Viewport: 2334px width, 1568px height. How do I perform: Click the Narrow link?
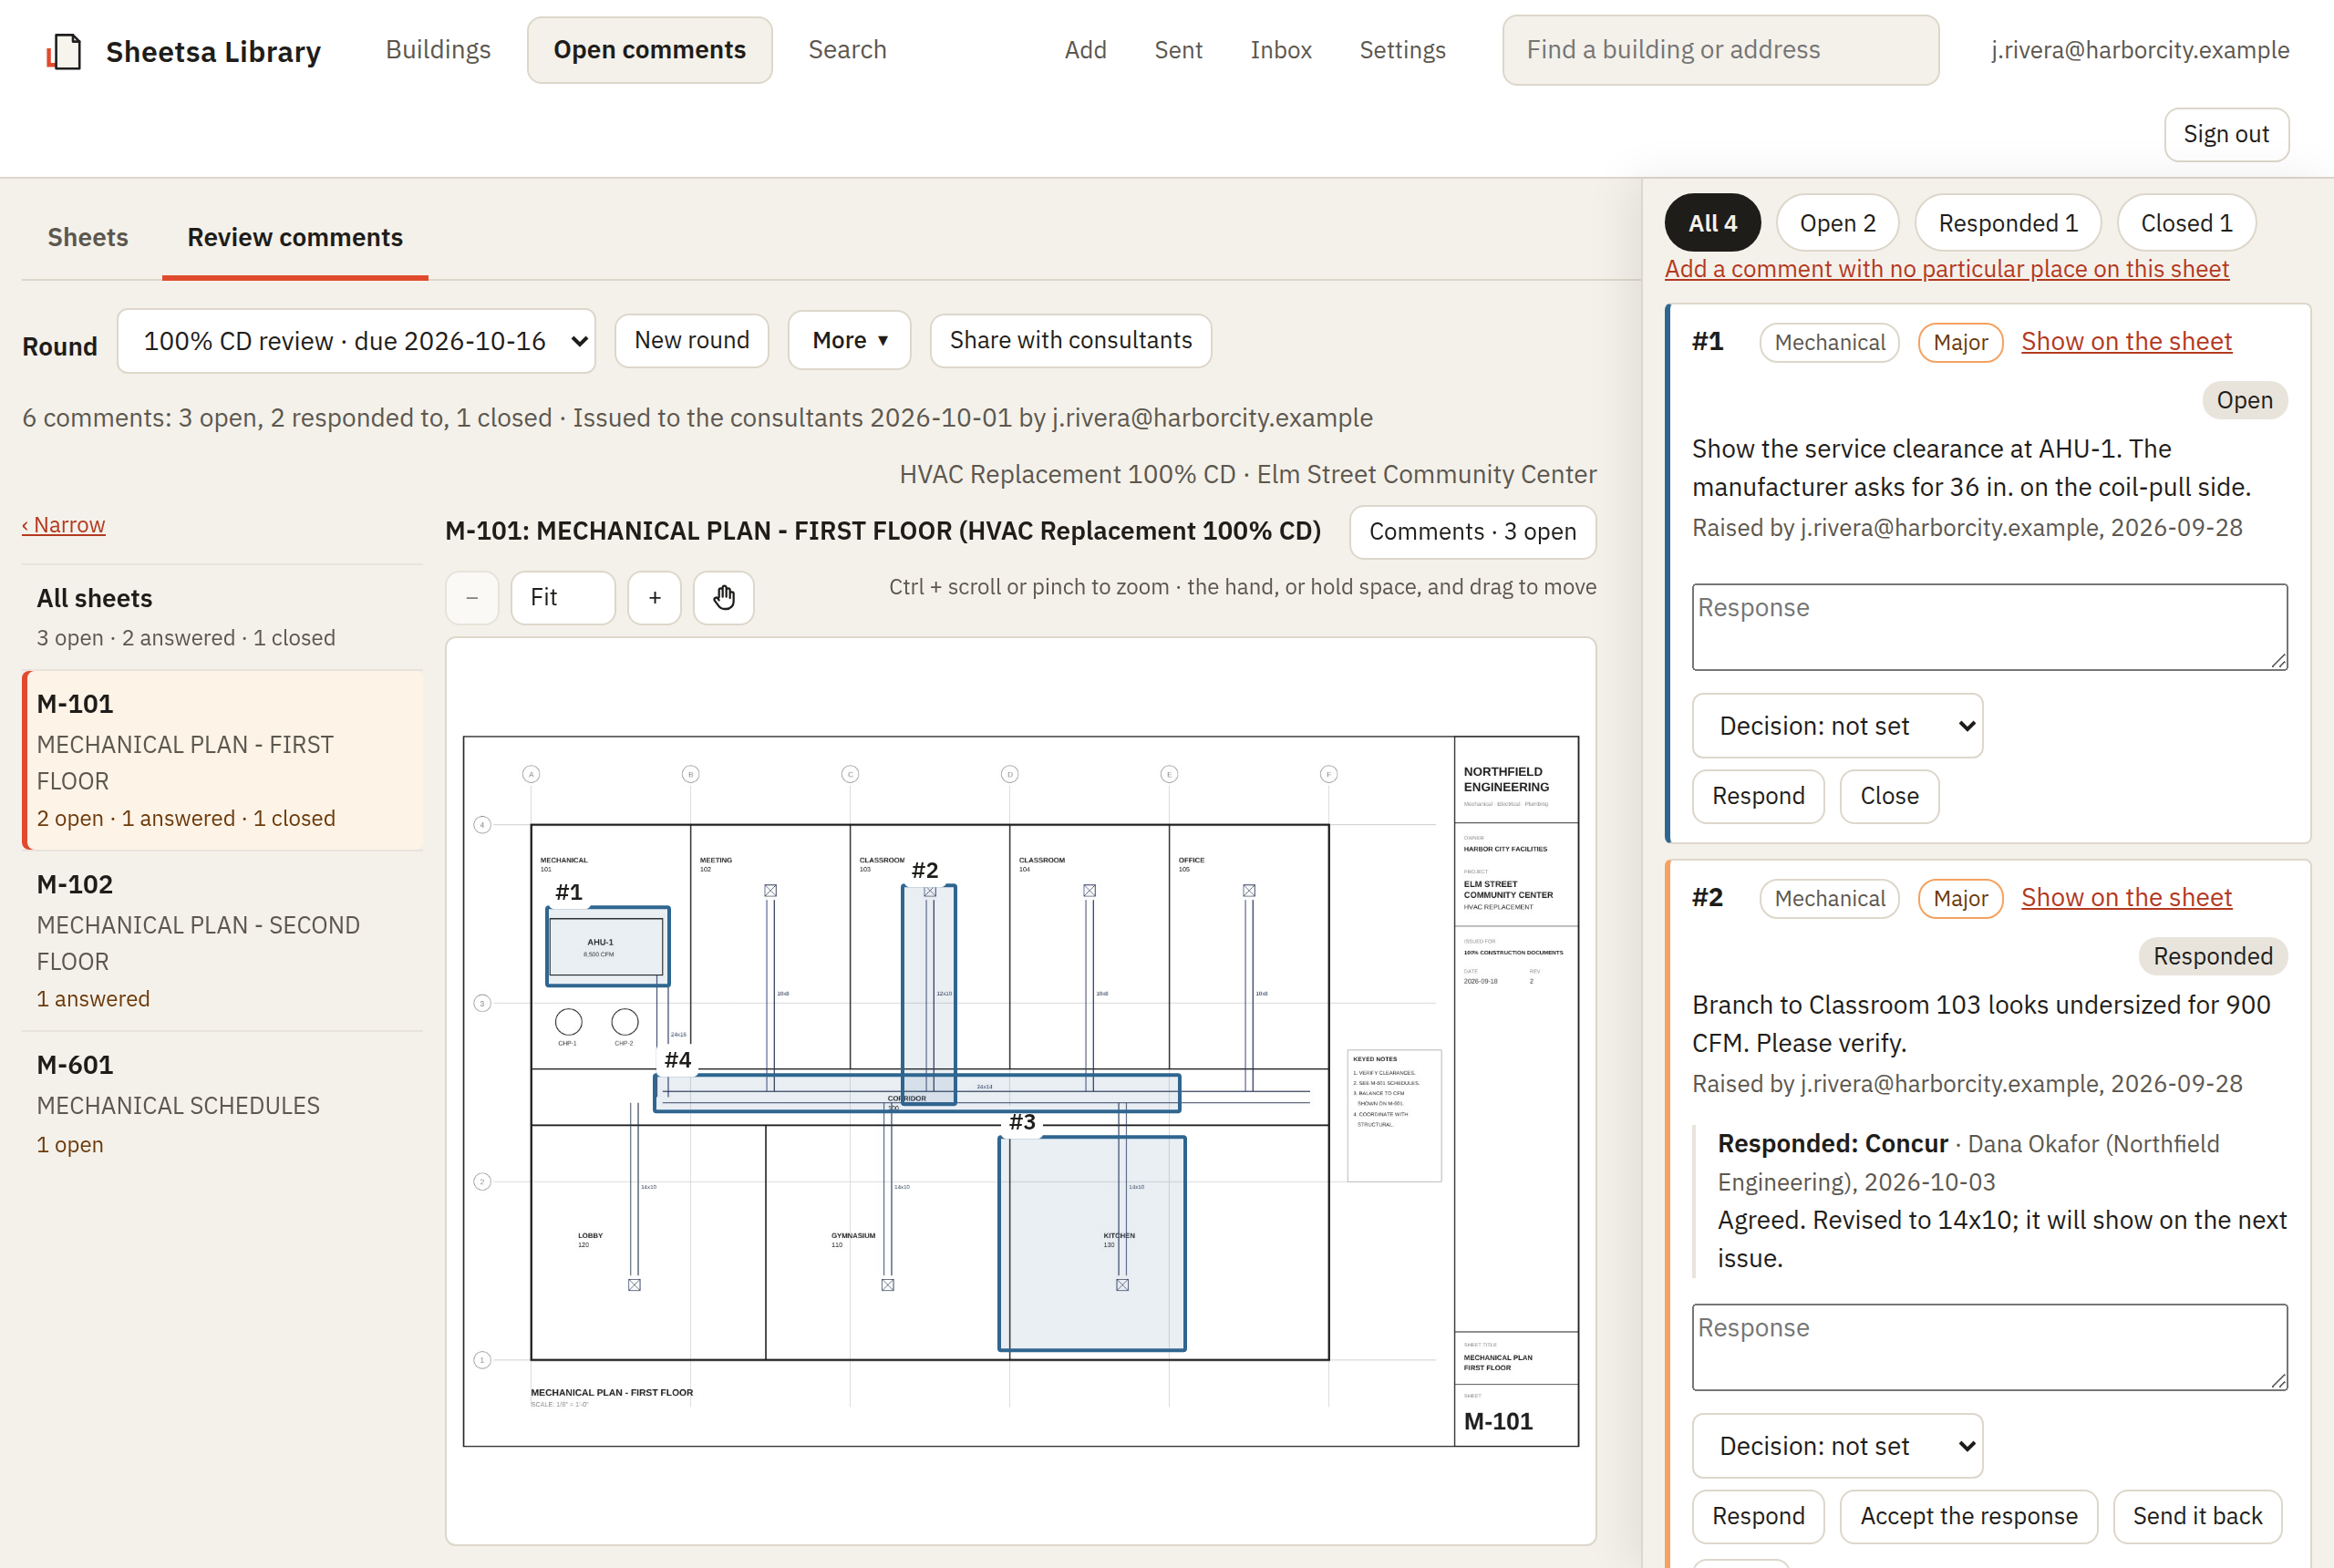[x=64, y=525]
